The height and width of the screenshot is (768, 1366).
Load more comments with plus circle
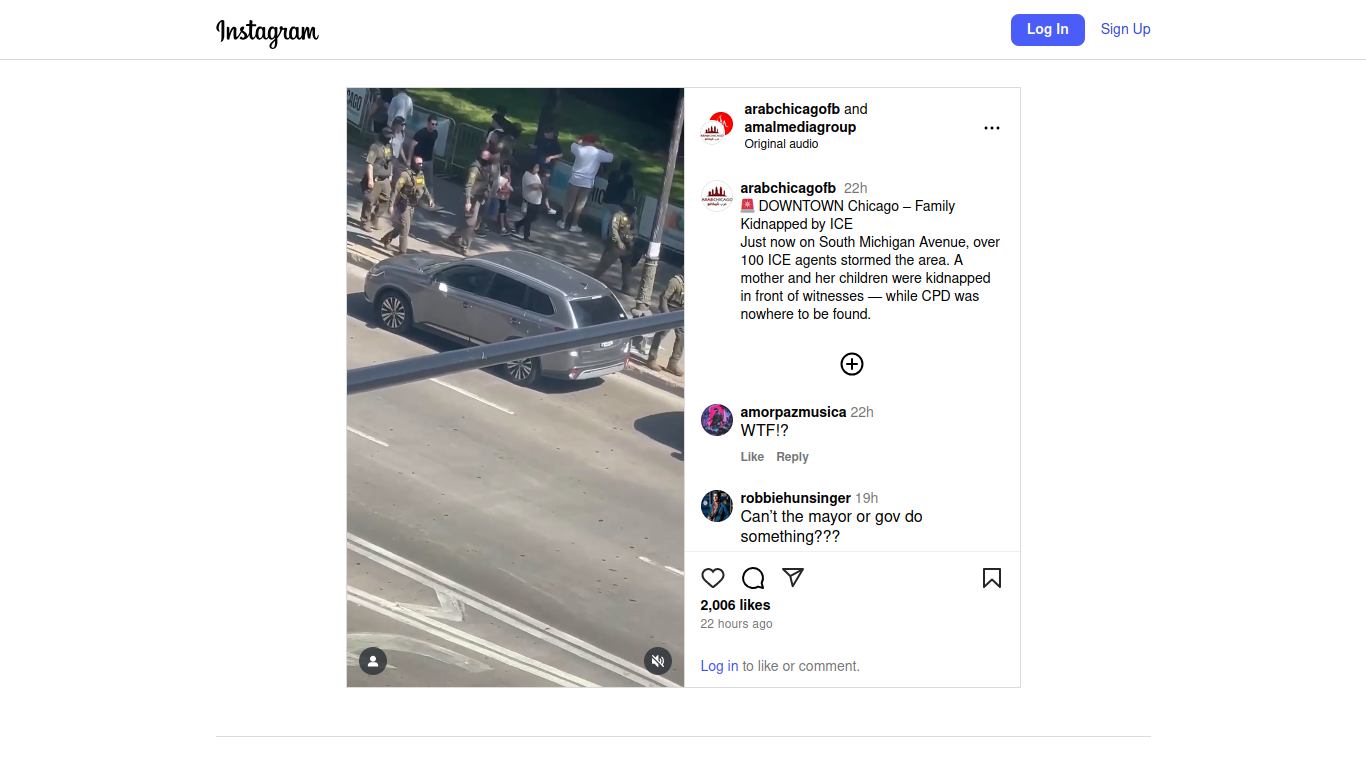click(x=852, y=364)
